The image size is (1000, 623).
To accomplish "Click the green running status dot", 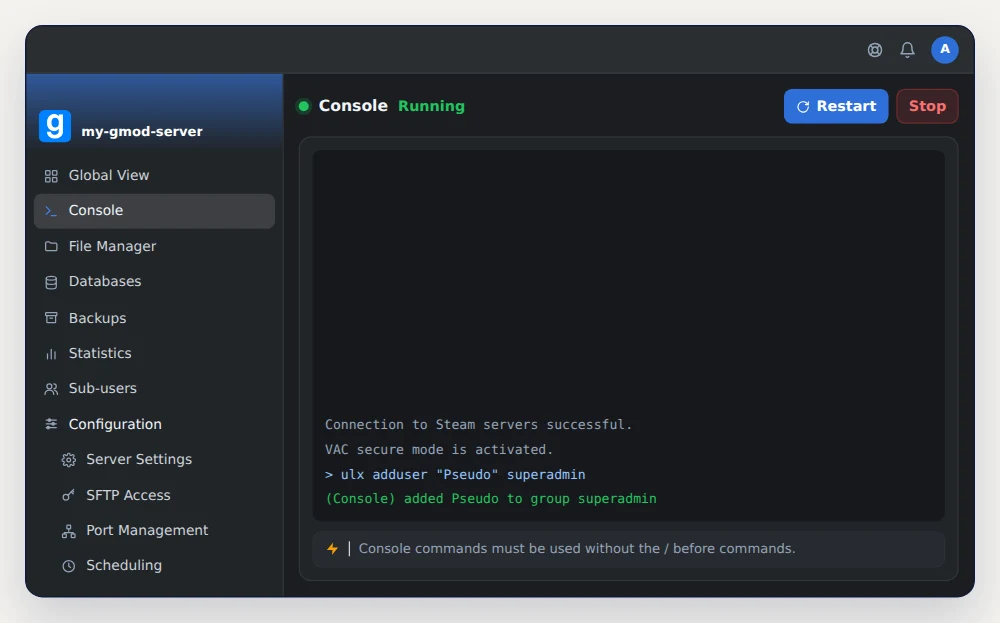I will [304, 106].
